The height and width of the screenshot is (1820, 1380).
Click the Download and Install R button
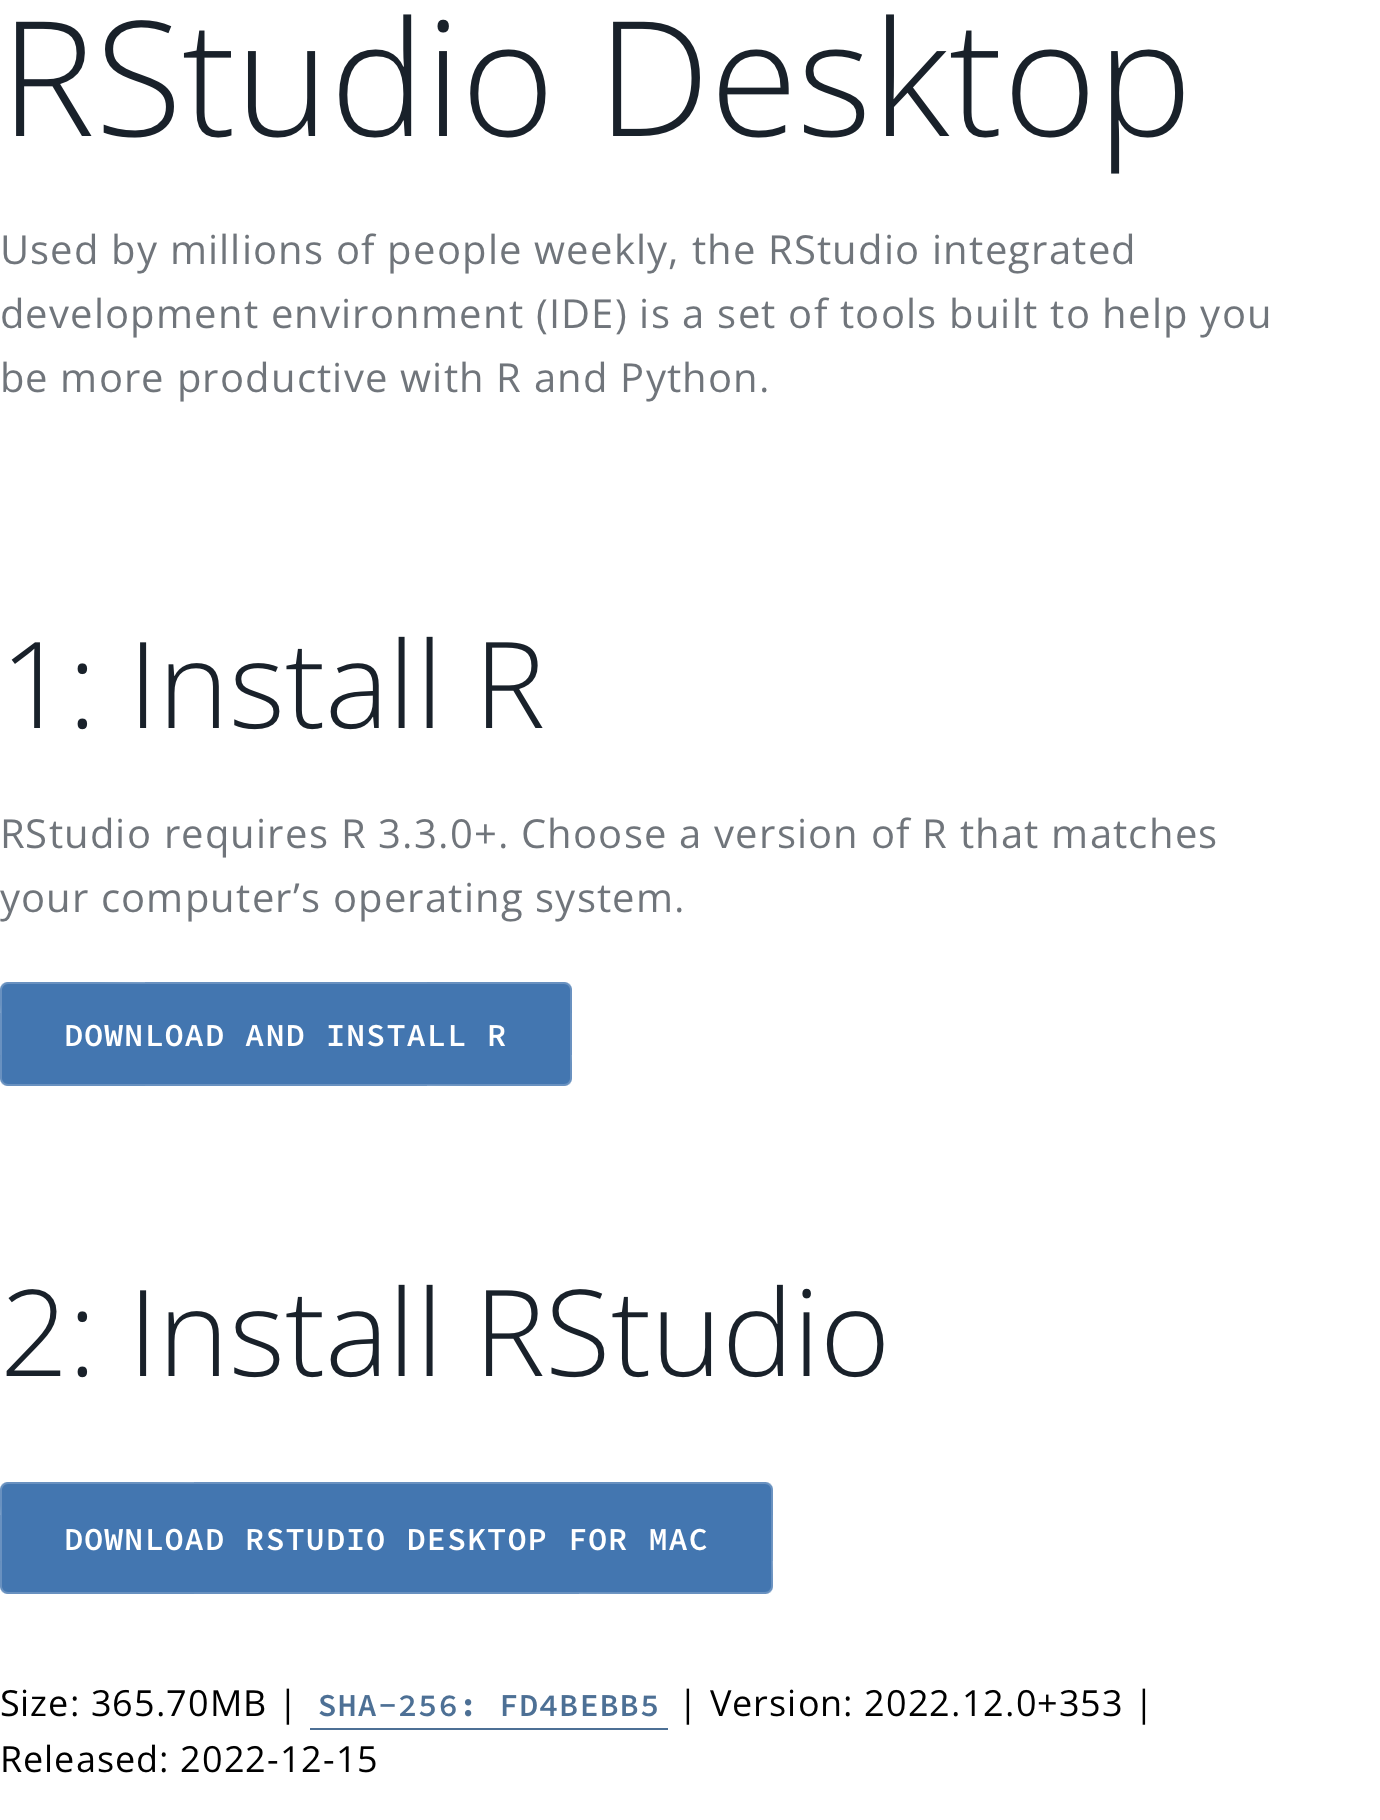285,1035
